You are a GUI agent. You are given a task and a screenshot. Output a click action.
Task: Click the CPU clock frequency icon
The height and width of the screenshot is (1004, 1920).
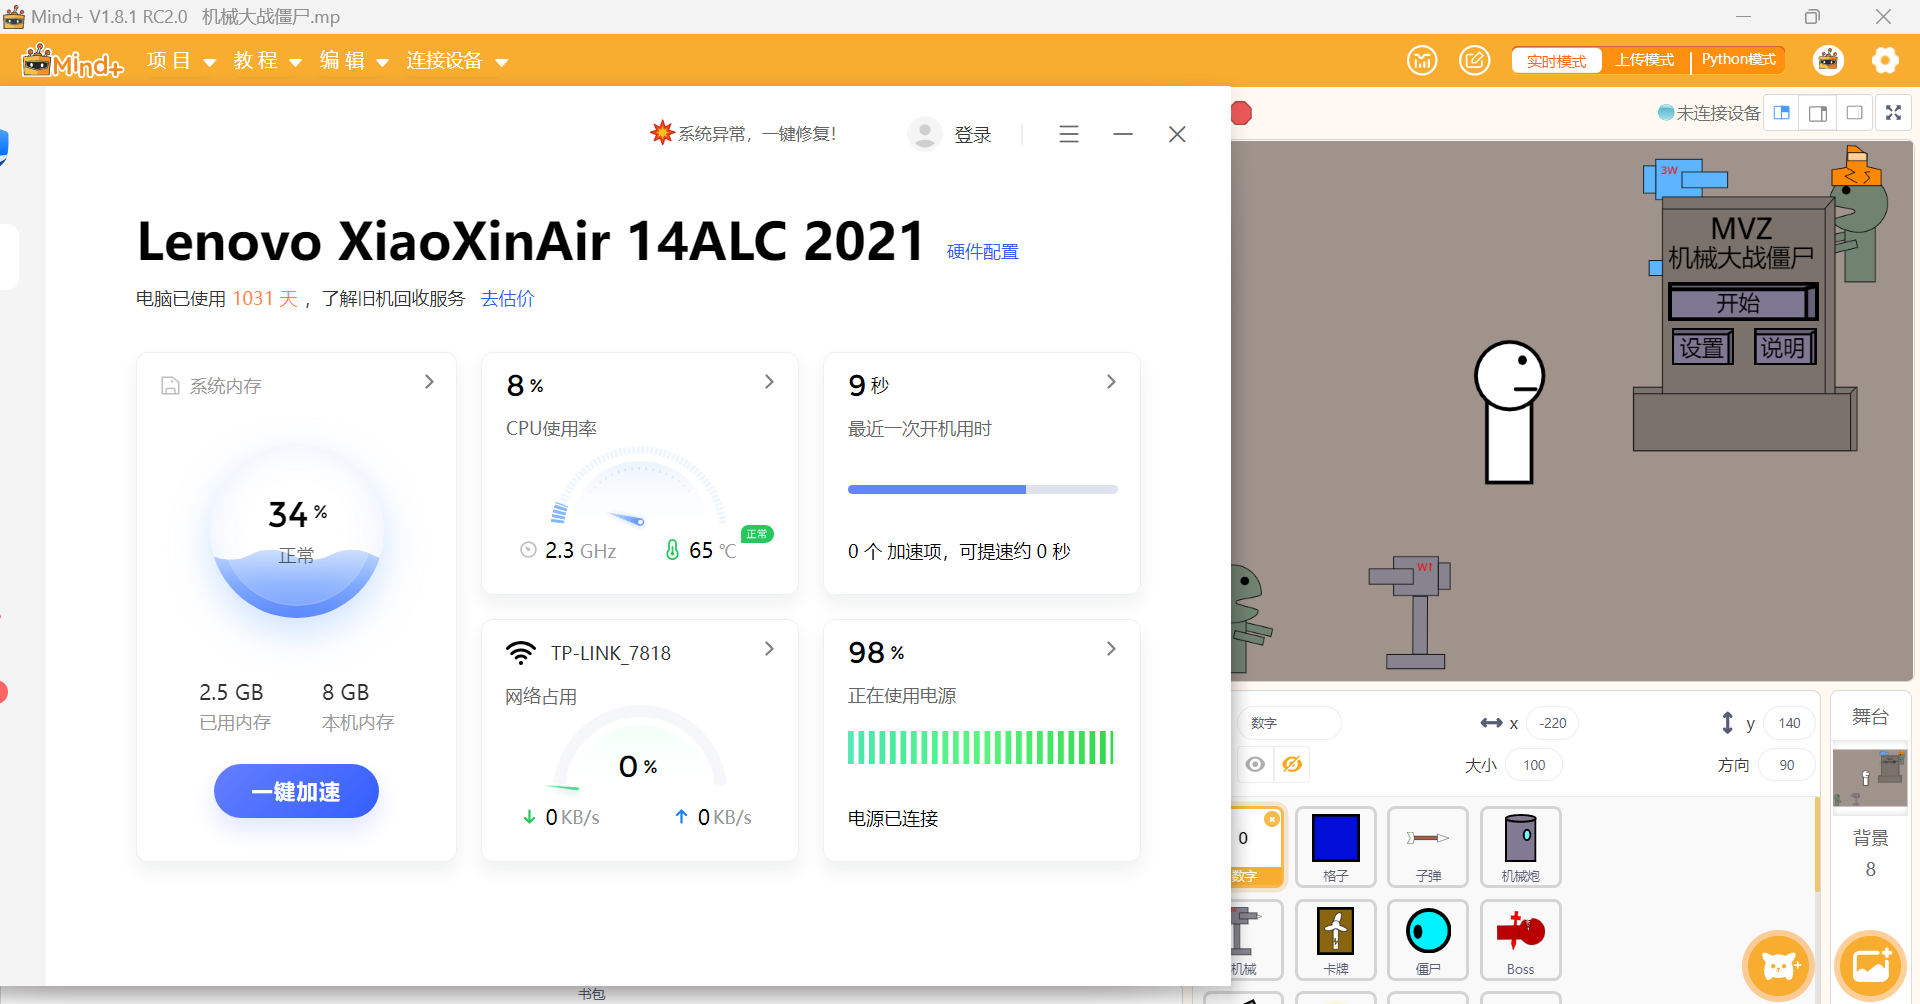pos(528,550)
